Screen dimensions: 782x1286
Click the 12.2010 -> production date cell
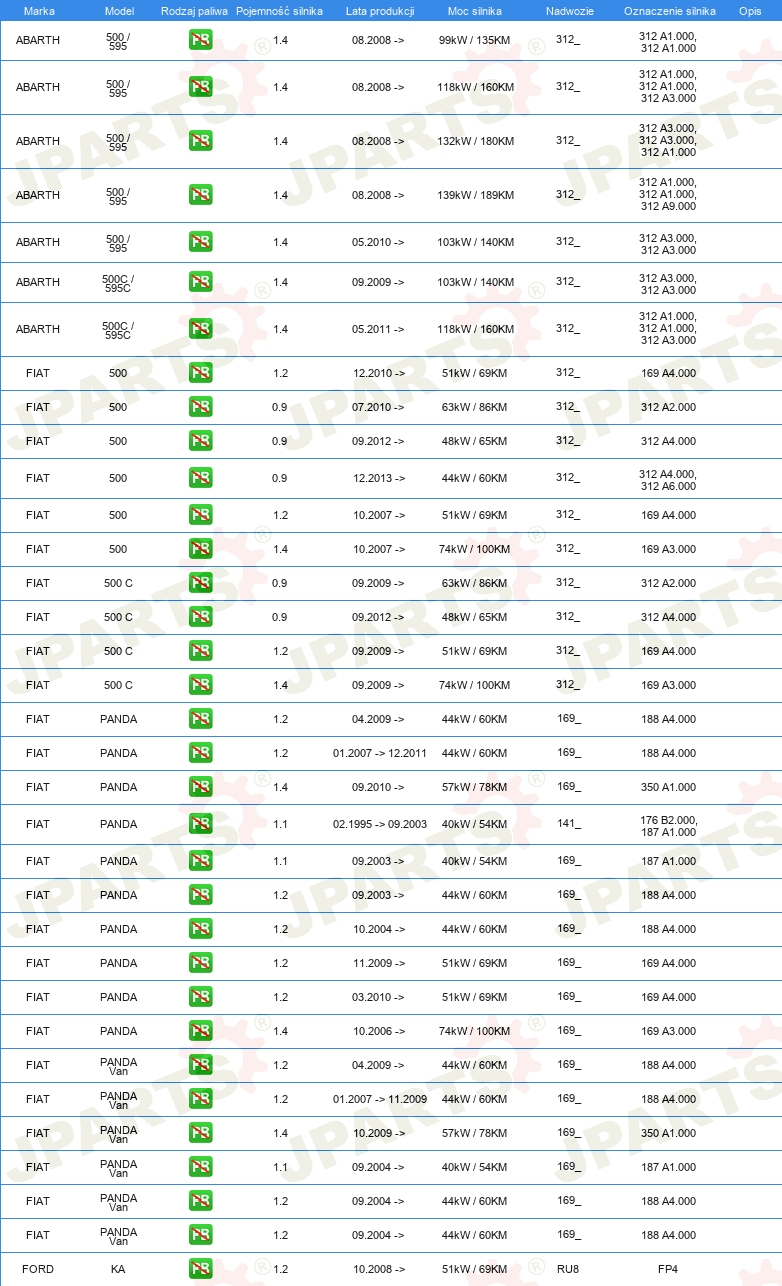click(379, 373)
